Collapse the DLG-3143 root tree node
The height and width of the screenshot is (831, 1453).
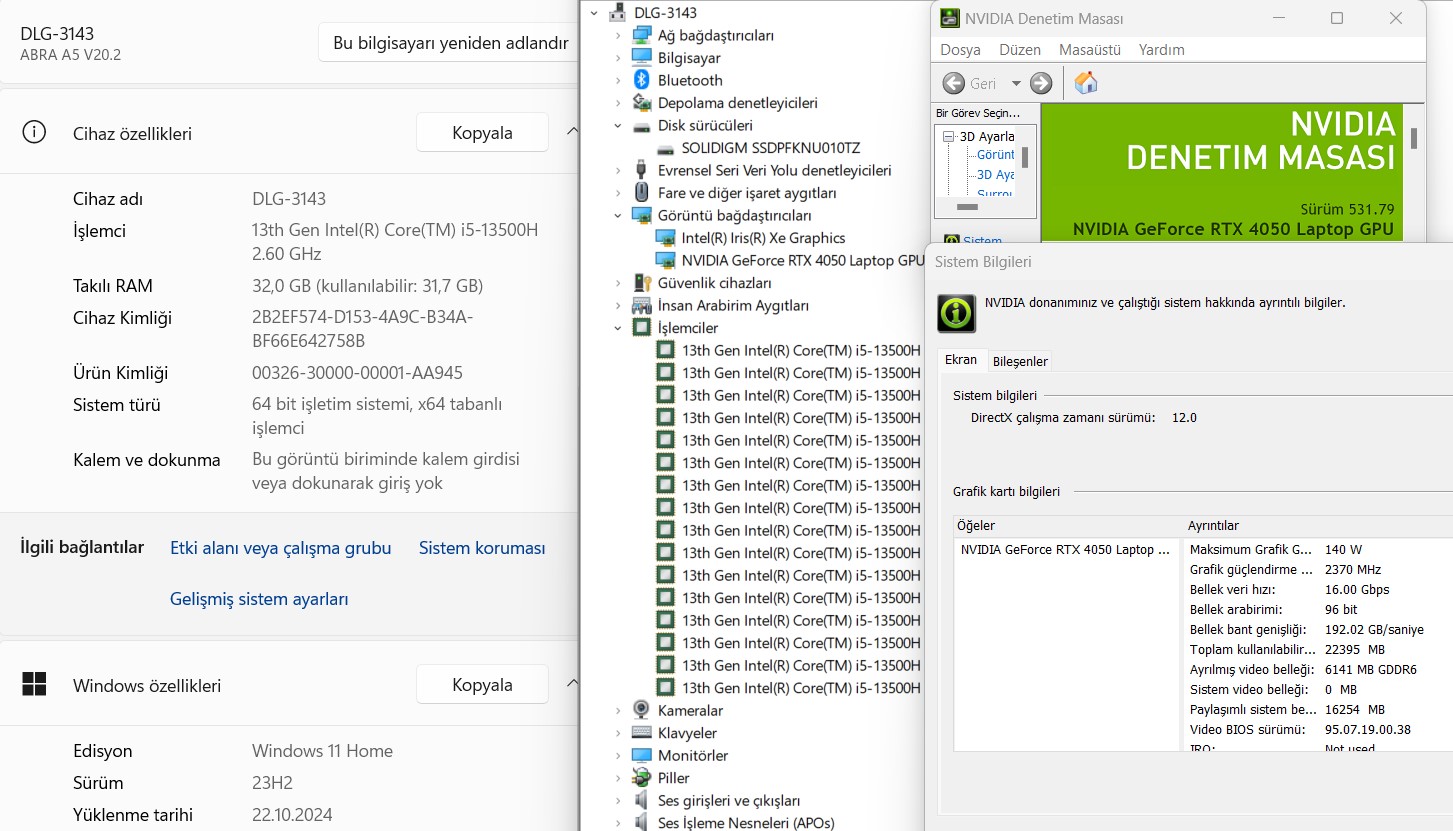pyautogui.click(x=594, y=13)
